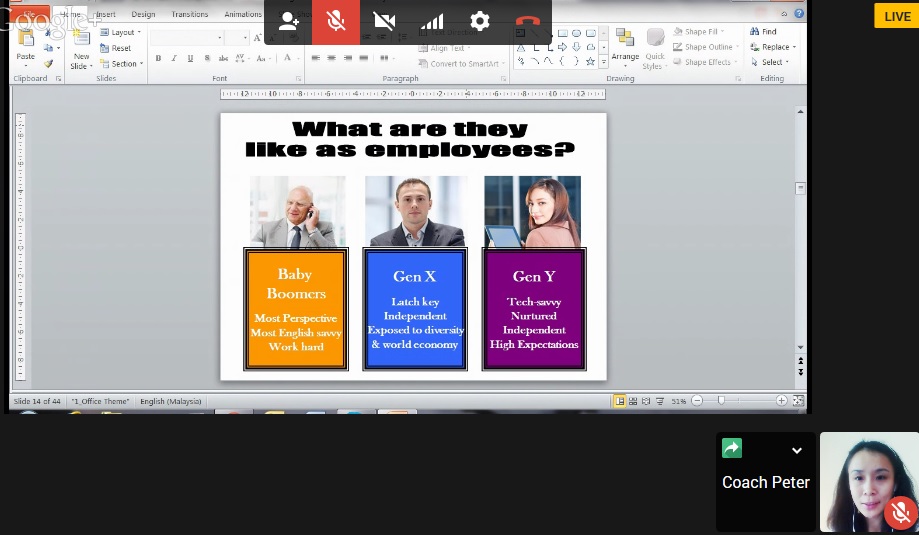Select the rectangle shape in shapes gallery
The width and height of the screenshot is (919, 535).
click(563, 33)
